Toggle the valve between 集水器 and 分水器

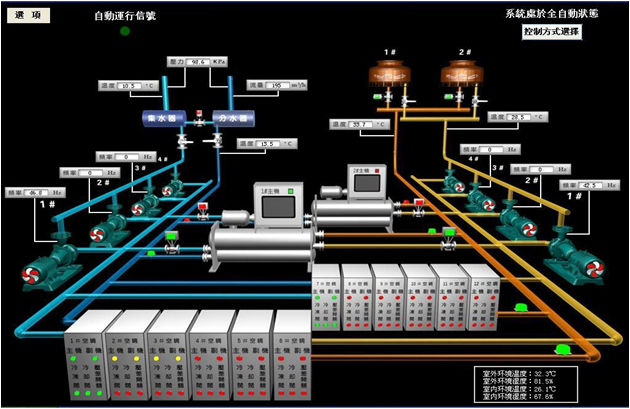pos(198,115)
